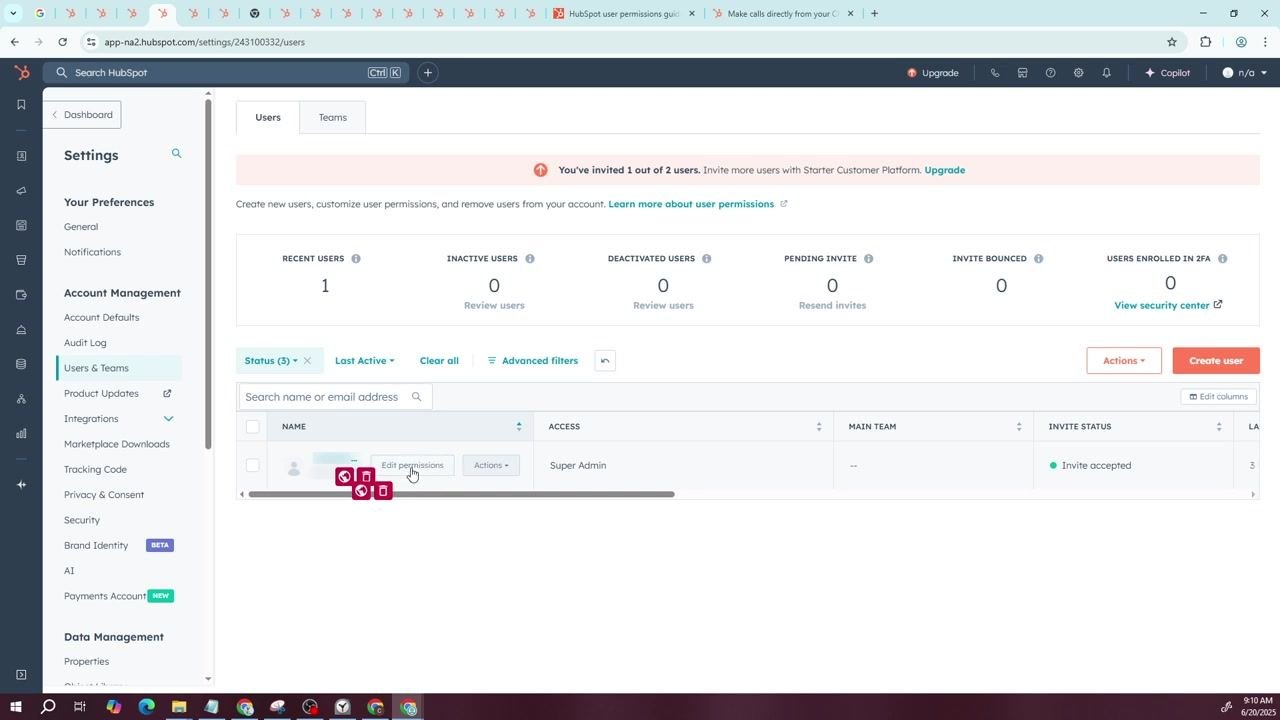The image size is (1280, 720).
Task: Open the Last Active filter dropdown
Action: pos(364,361)
